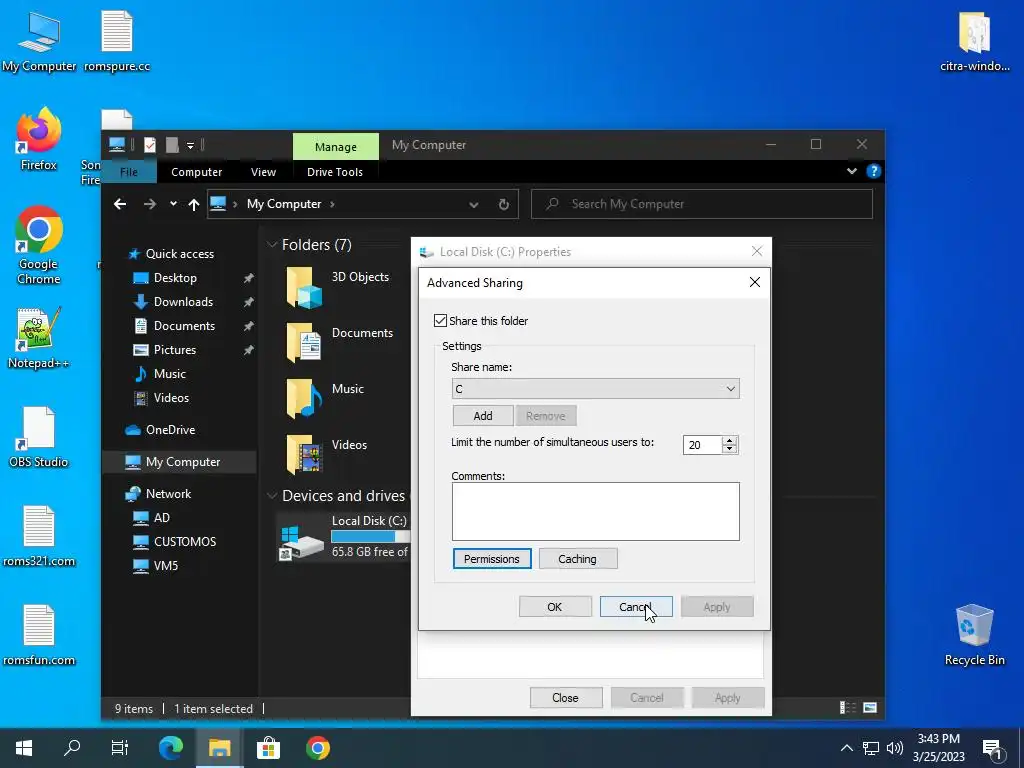This screenshot has width=1024, height=768.
Task: Click the simultaneous users number field
Action: tap(703, 445)
